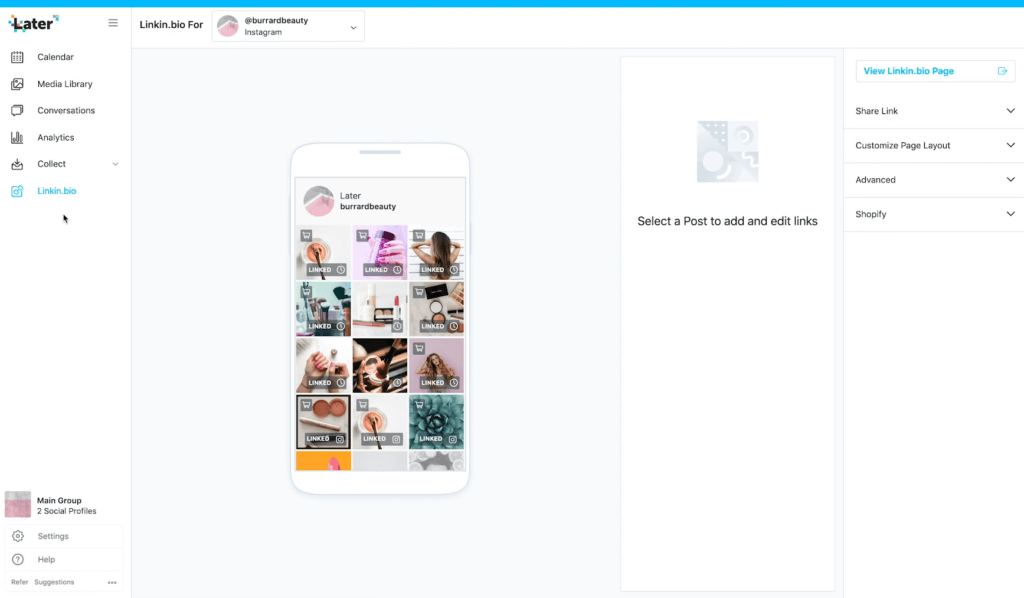Select the green succulent post thumbnail
The image size is (1024, 598).
click(436, 422)
